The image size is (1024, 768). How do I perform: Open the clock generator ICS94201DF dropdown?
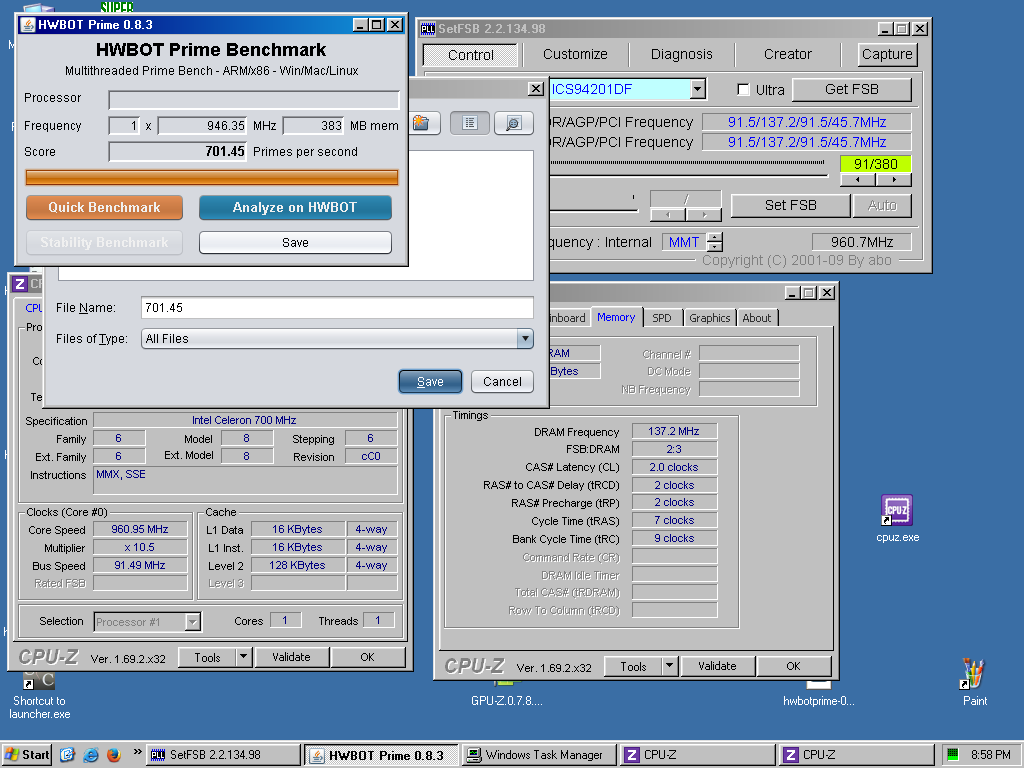point(698,89)
